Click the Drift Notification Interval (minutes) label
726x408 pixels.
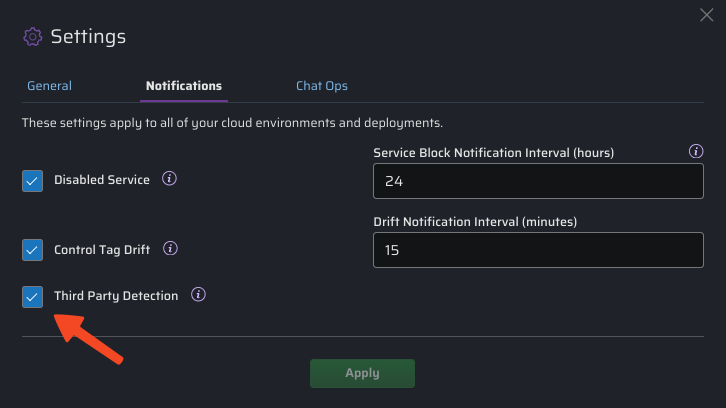coord(475,221)
